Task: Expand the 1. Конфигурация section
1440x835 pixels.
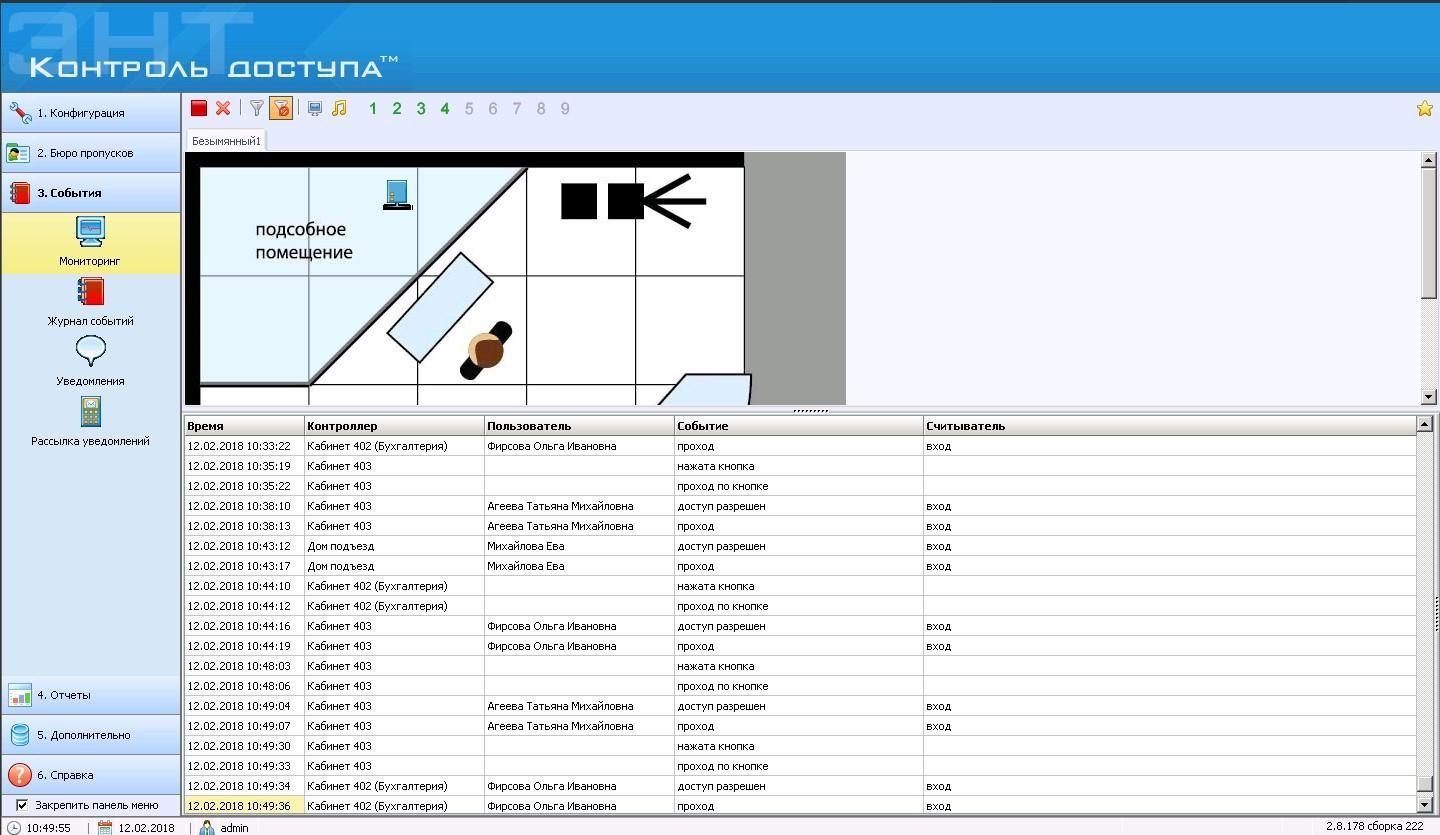Action: click(90, 113)
